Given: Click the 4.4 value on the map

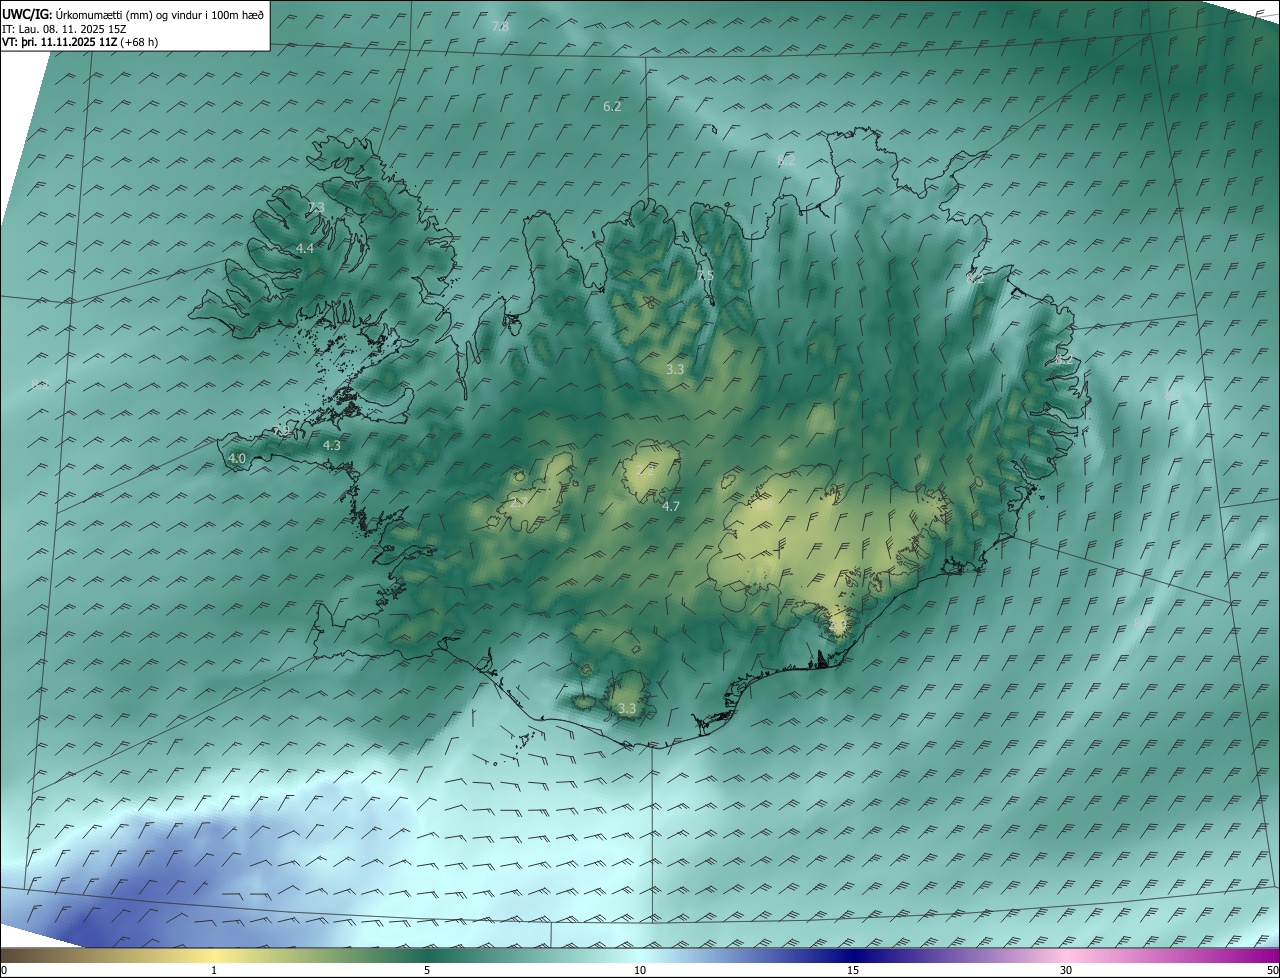Looking at the screenshot, I should [x=305, y=248].
